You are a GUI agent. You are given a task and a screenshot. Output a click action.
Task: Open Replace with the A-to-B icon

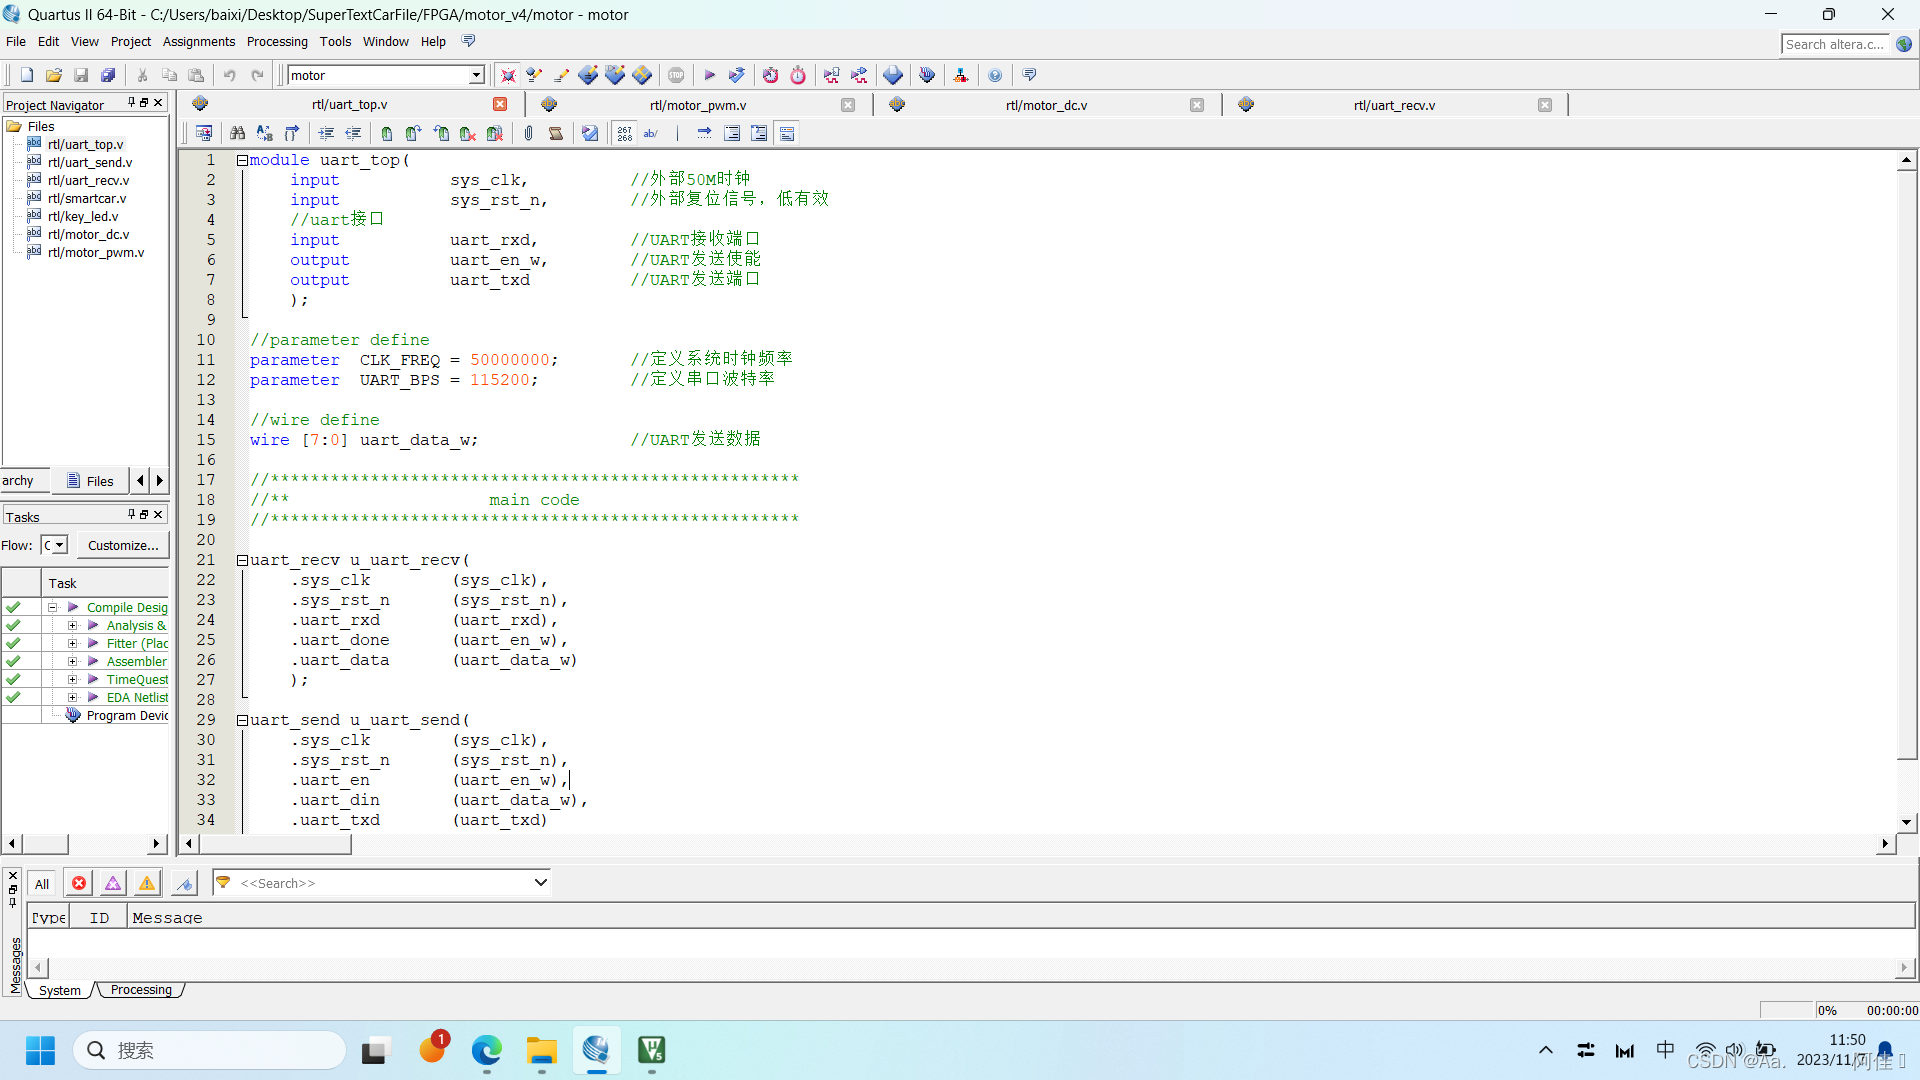pos(264,132)
